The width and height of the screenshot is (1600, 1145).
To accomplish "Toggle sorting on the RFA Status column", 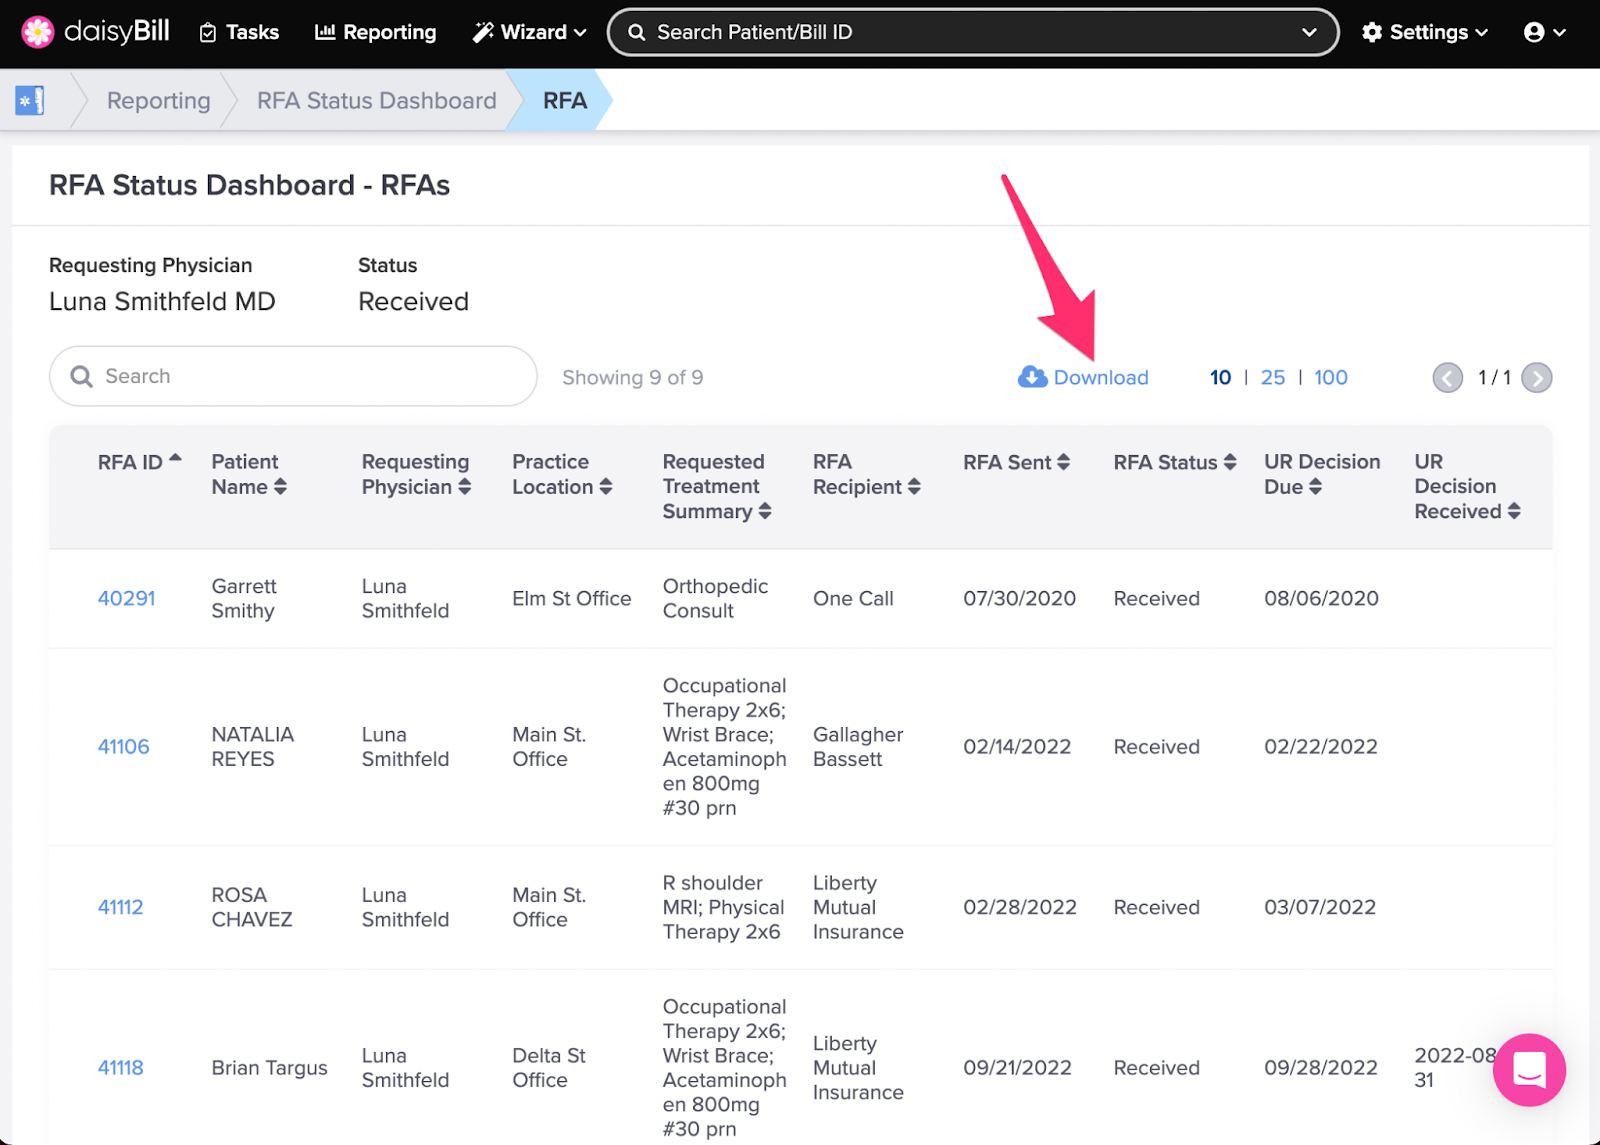I will pyautogui.click(x=1229, y=462).
